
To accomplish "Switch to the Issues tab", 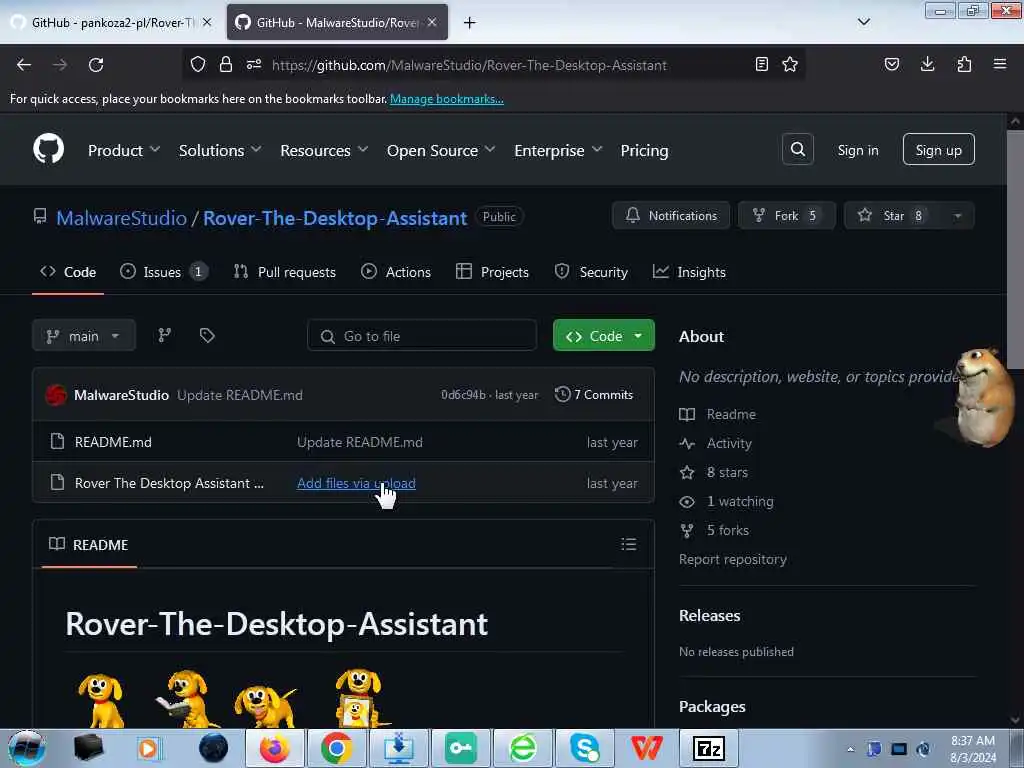I will (164, 272).
